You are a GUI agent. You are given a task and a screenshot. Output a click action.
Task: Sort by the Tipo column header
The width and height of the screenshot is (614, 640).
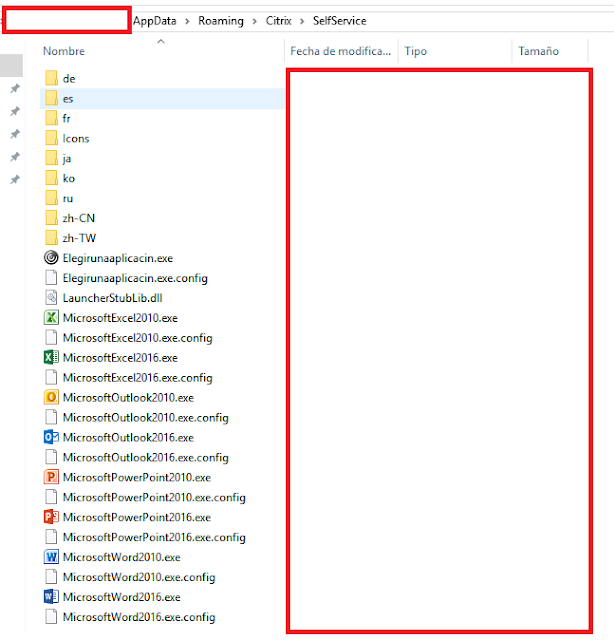[416, 51]
